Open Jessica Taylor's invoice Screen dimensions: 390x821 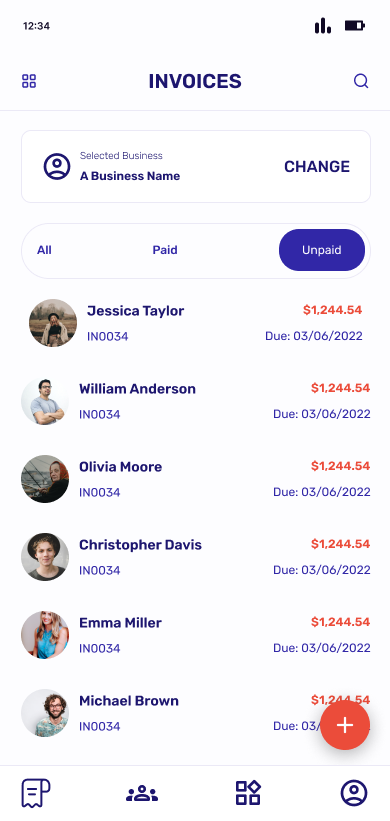tap(195, 323)
